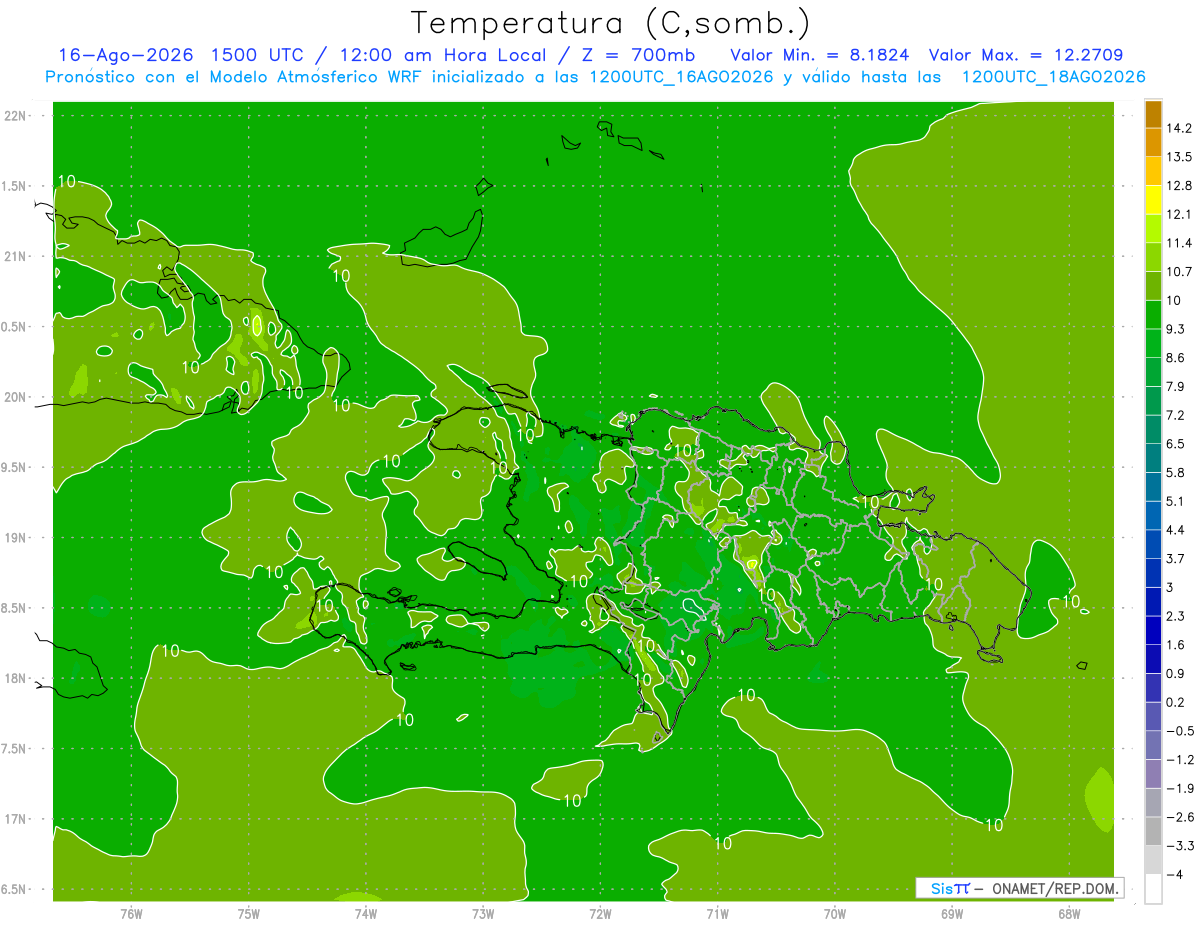Click the '10.7' color scale value

point(1180,271)
